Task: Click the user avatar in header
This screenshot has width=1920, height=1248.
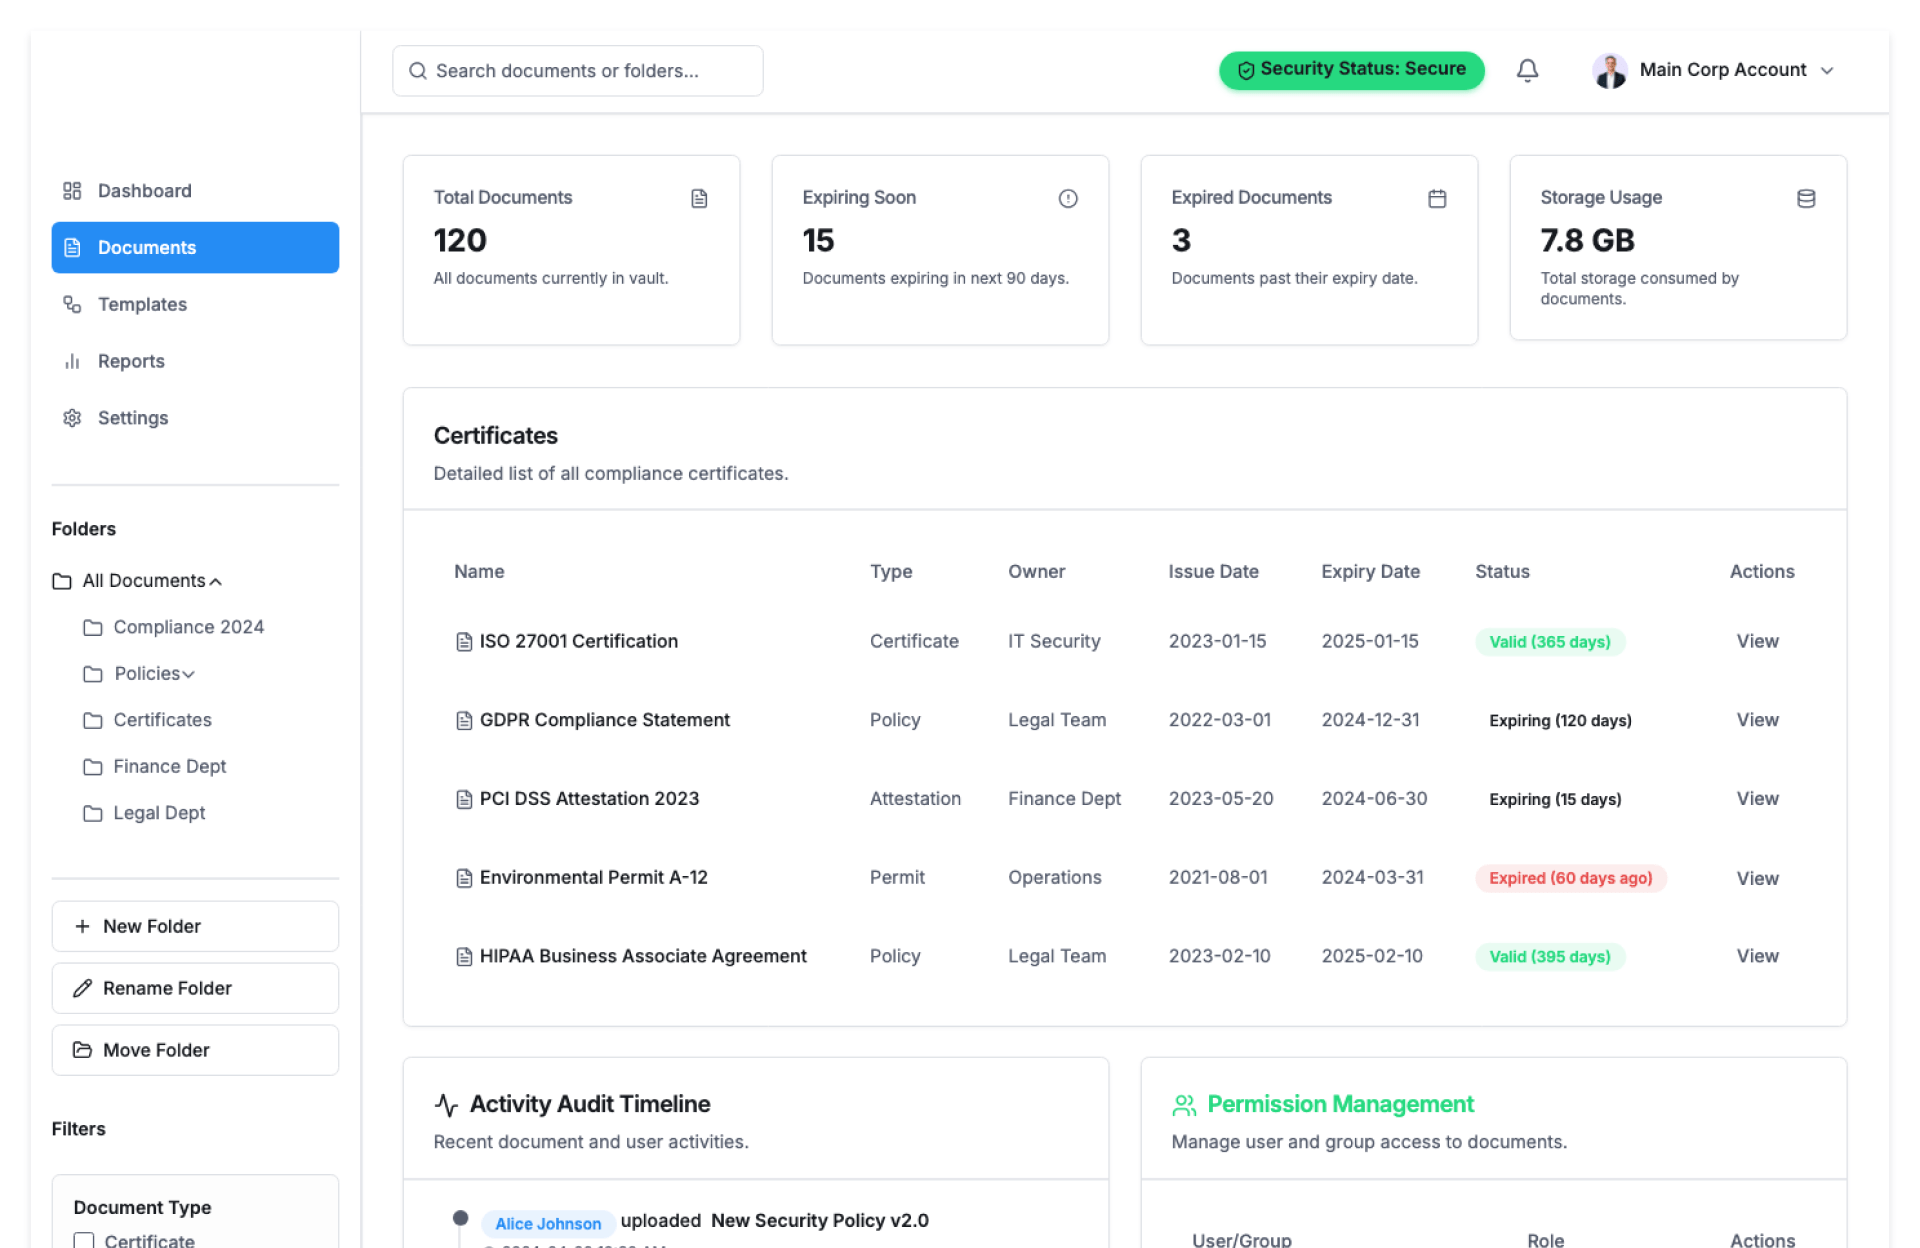Action: tap(1610, 70)
